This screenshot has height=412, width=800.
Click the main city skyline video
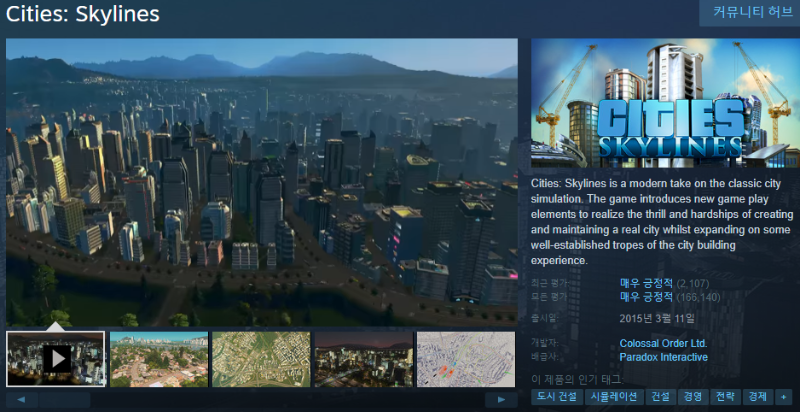262,182
